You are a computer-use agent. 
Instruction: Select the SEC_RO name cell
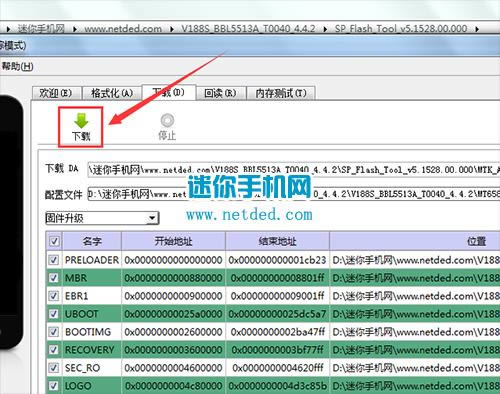92,368
